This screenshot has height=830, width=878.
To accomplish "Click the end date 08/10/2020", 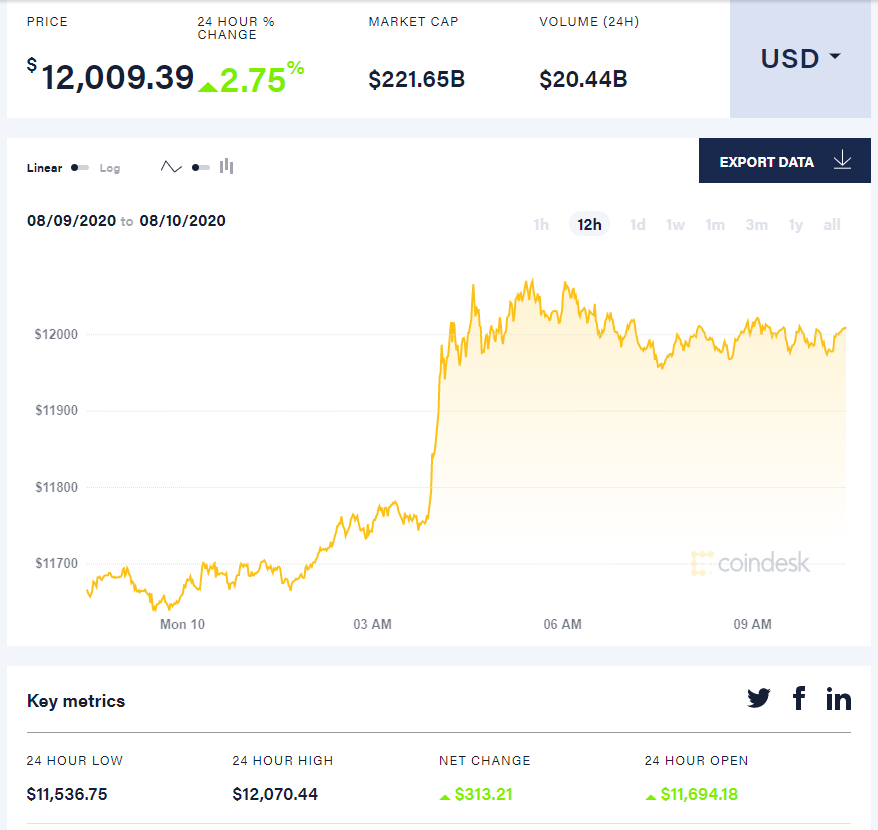I will tap(180, 221).
